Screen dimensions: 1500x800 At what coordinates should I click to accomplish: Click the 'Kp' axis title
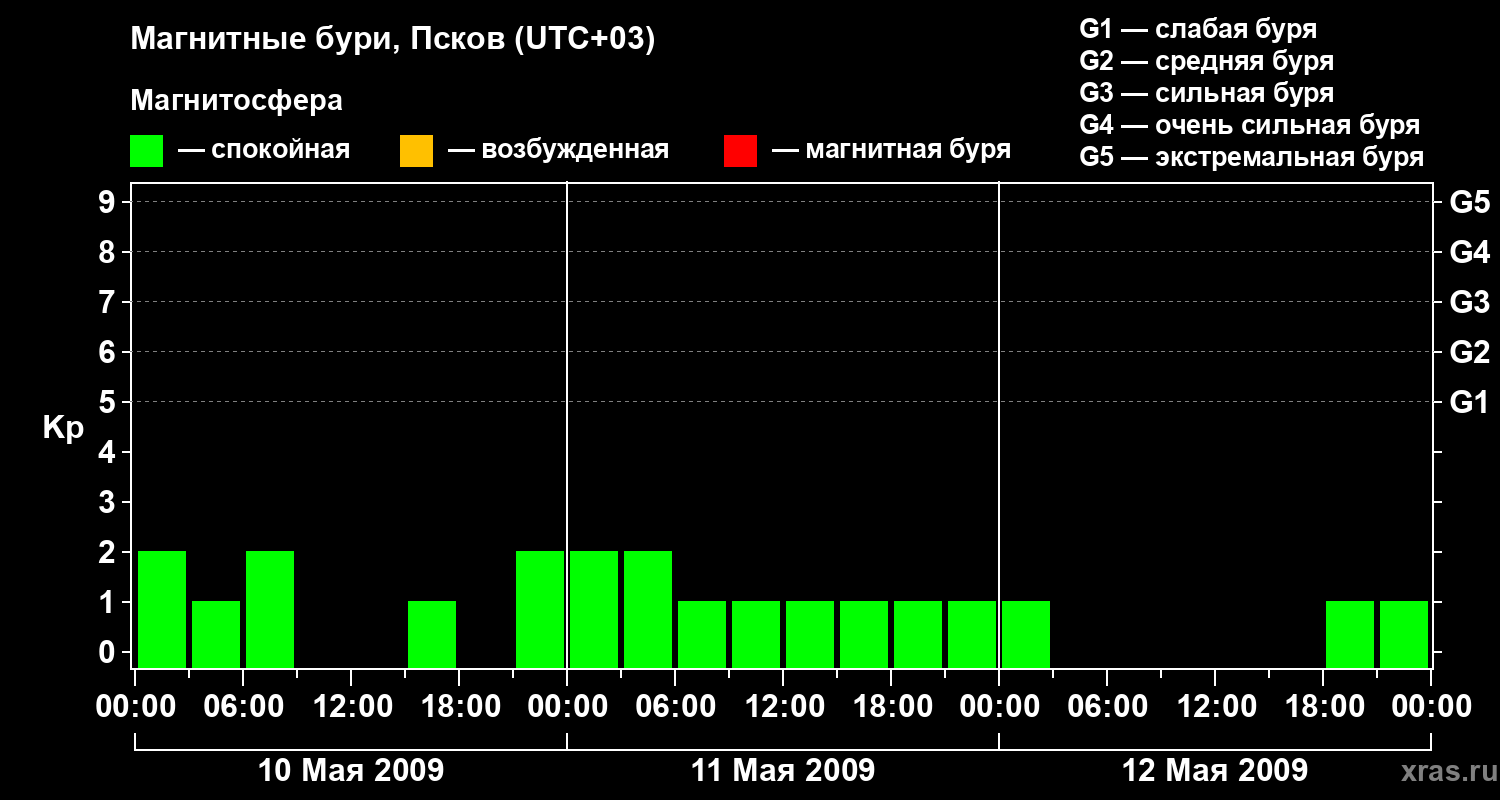click(x=62, y=428)
